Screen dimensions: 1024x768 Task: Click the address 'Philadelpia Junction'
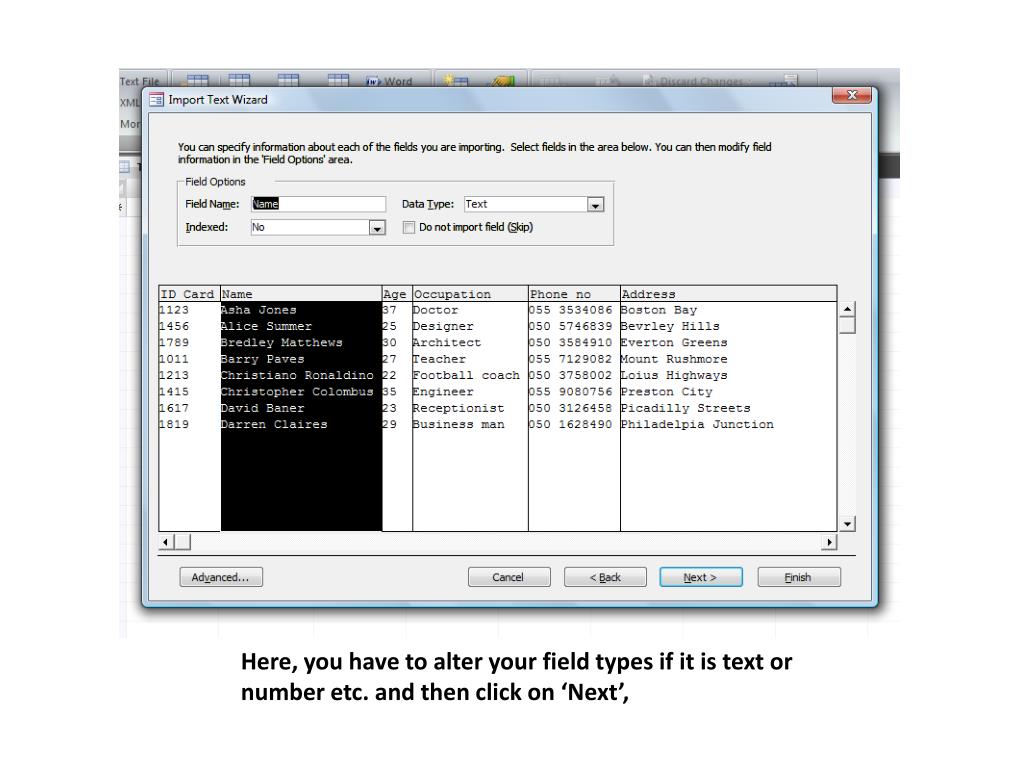pyautogui.click(x=697, y=424)
